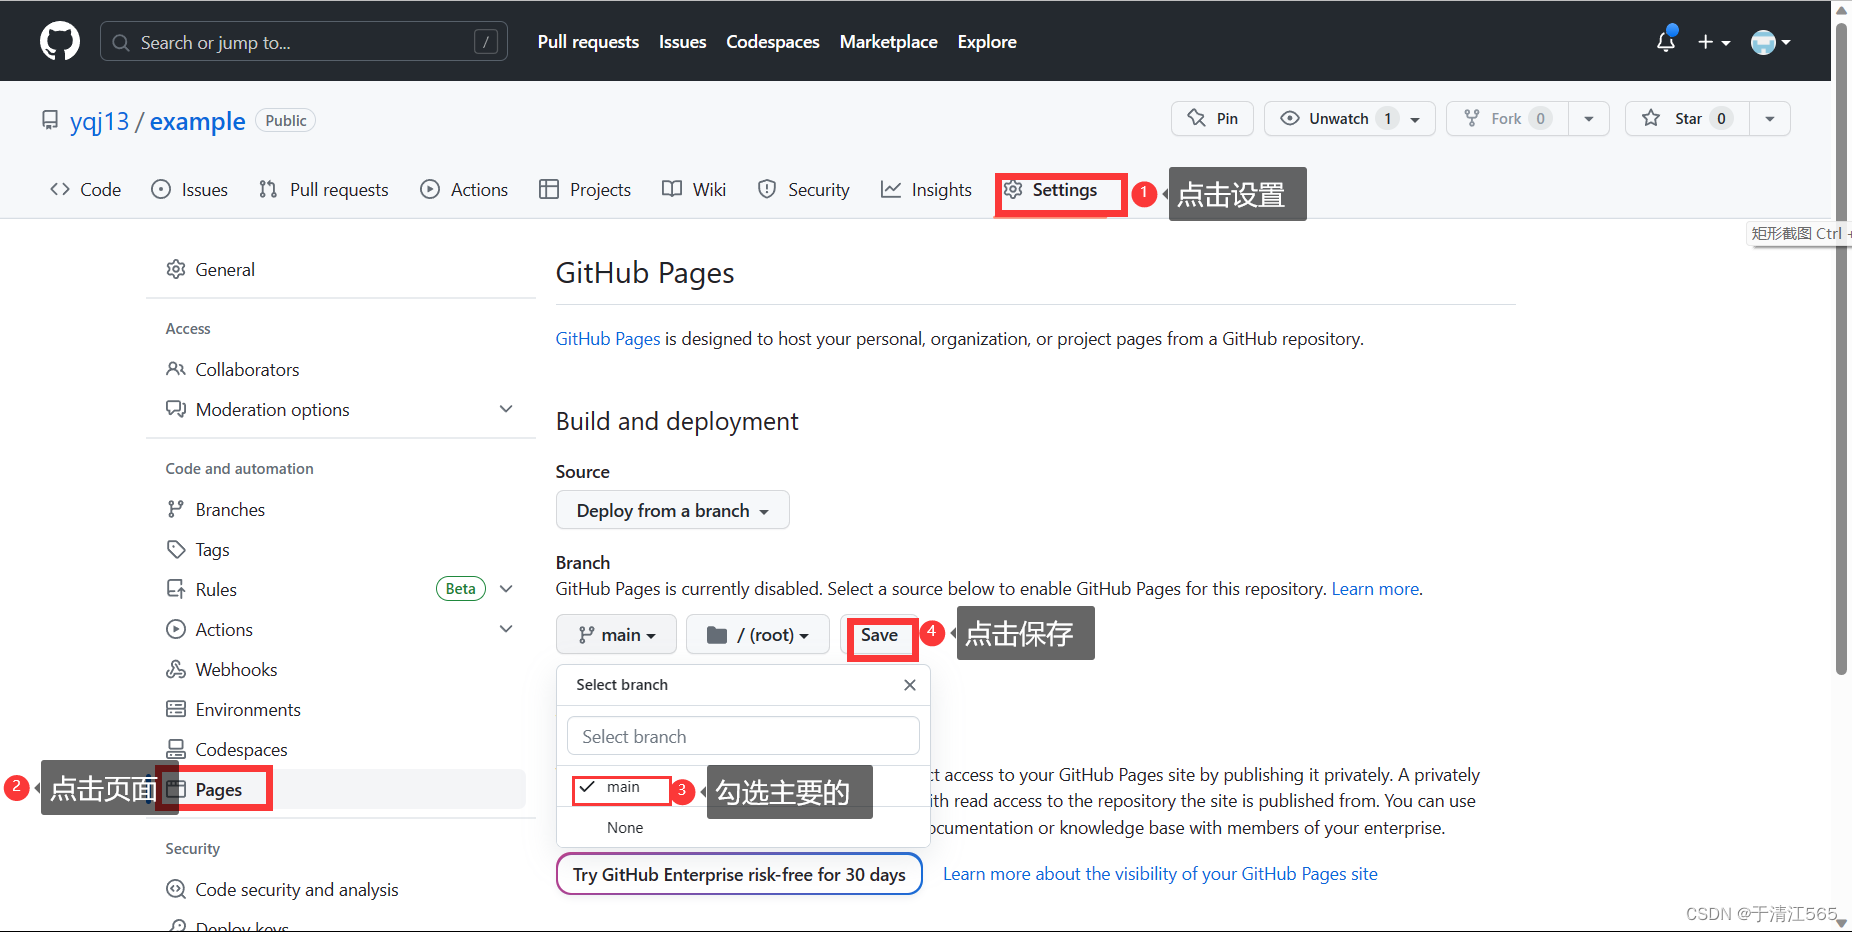Open the yqj13 user profile link

(x=99, y=122)
